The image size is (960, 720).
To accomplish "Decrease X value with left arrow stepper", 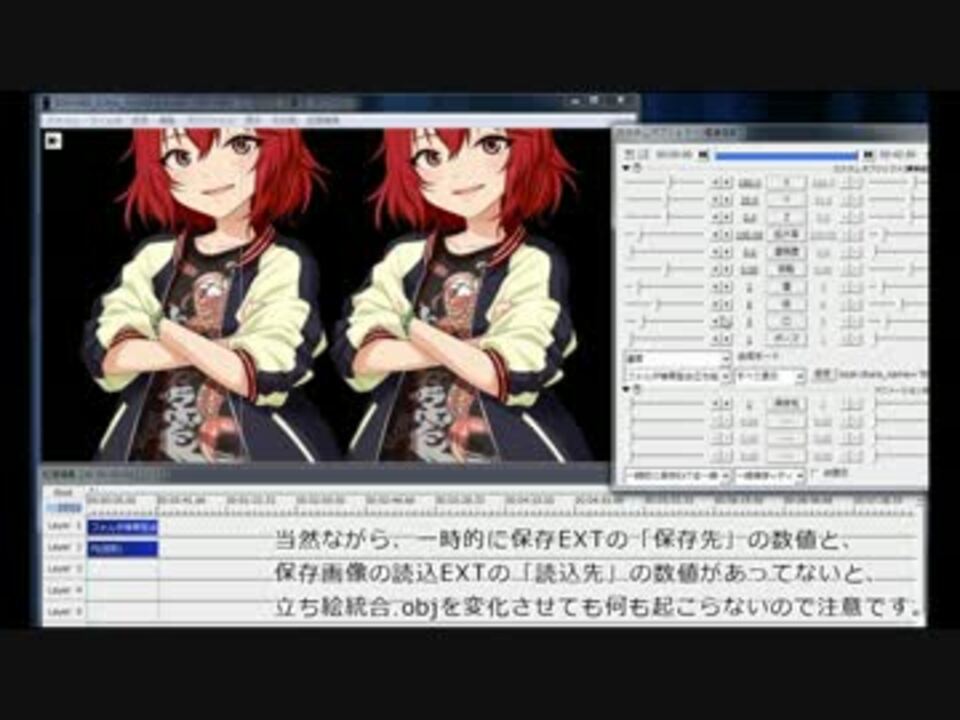I will pyautogui.click(x=716, y=182).
